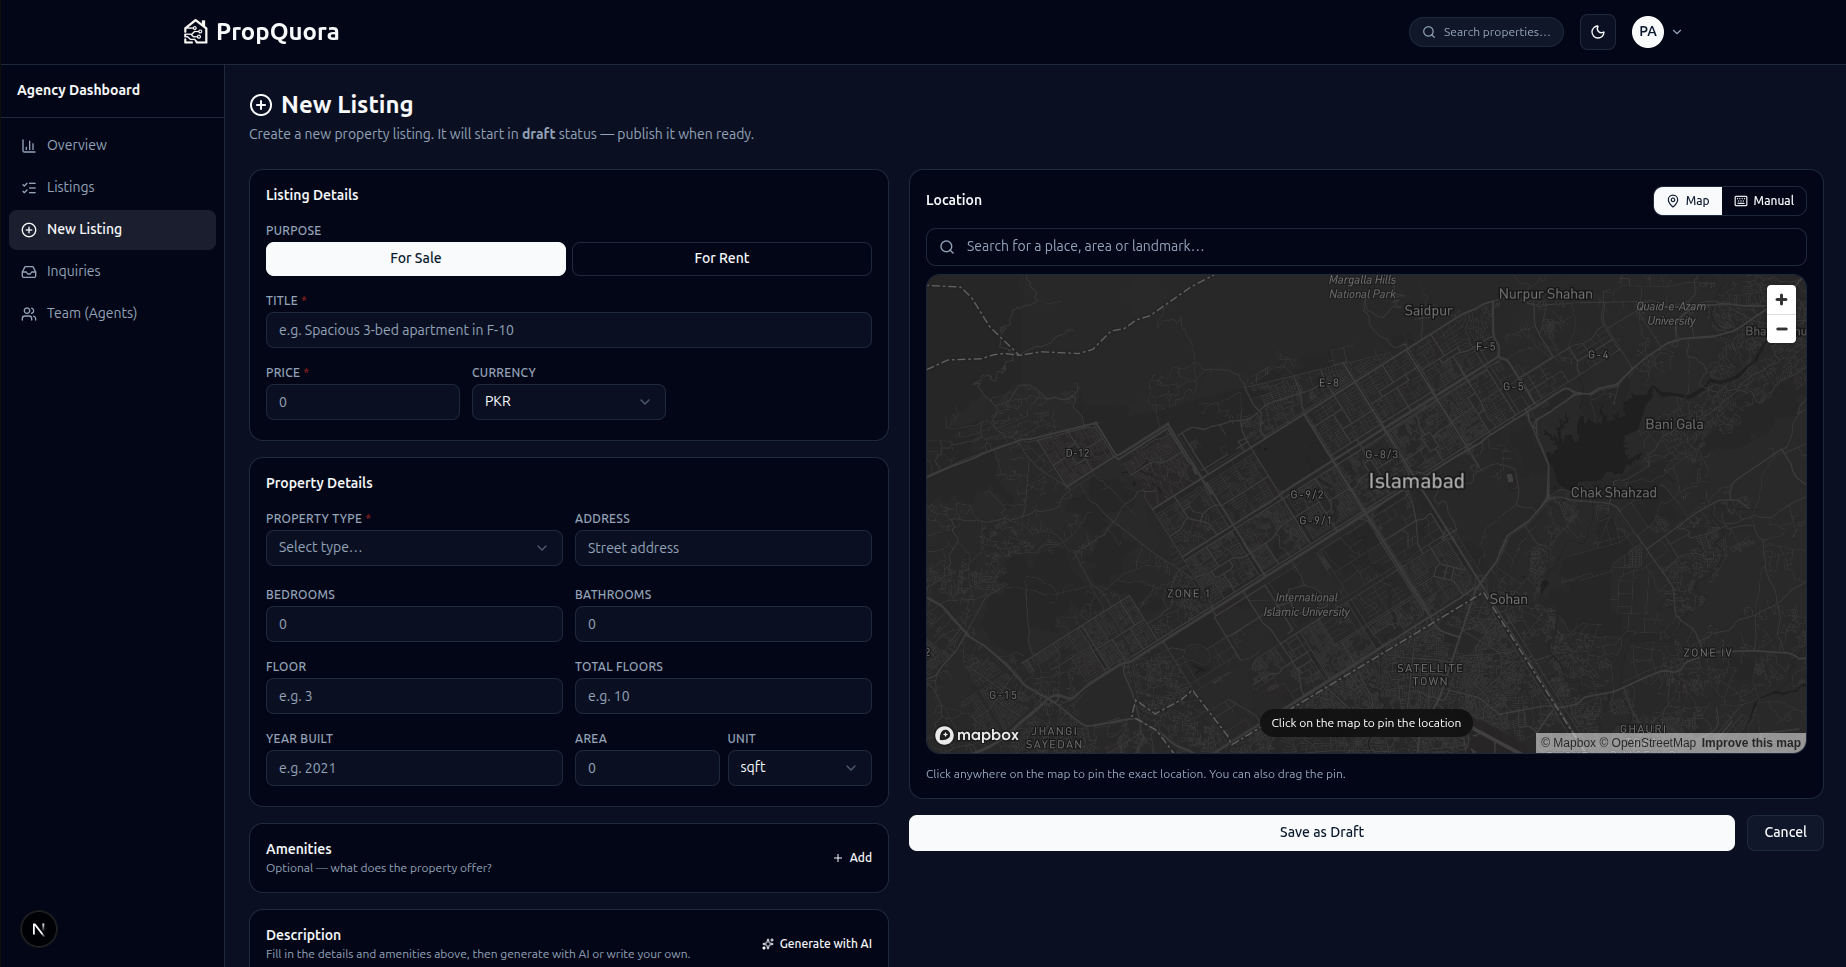Image resolution: width=1846 pixels, height=967 pixels.
Task: Click the Mapbox logo on the map
Action: coord(977,736)
